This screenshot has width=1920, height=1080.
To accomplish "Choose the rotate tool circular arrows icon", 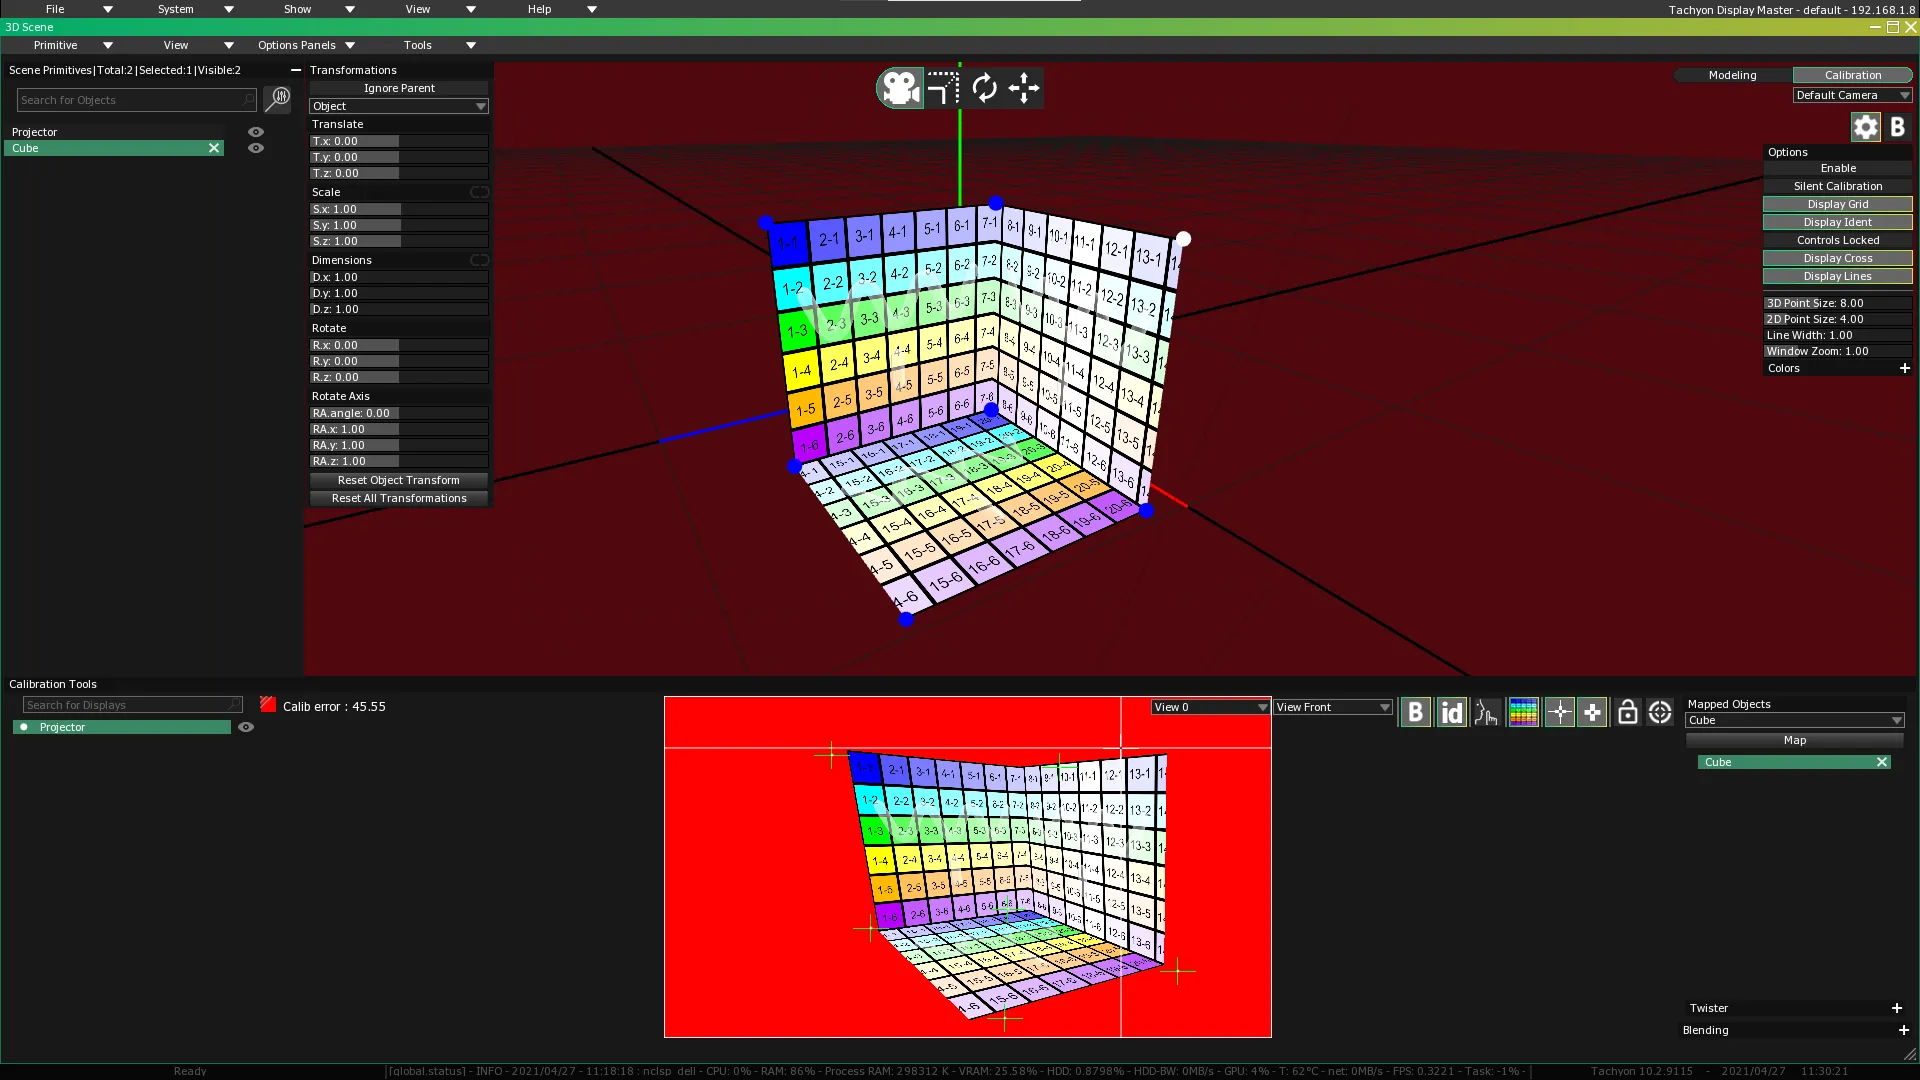I will (x=984, y=88).
